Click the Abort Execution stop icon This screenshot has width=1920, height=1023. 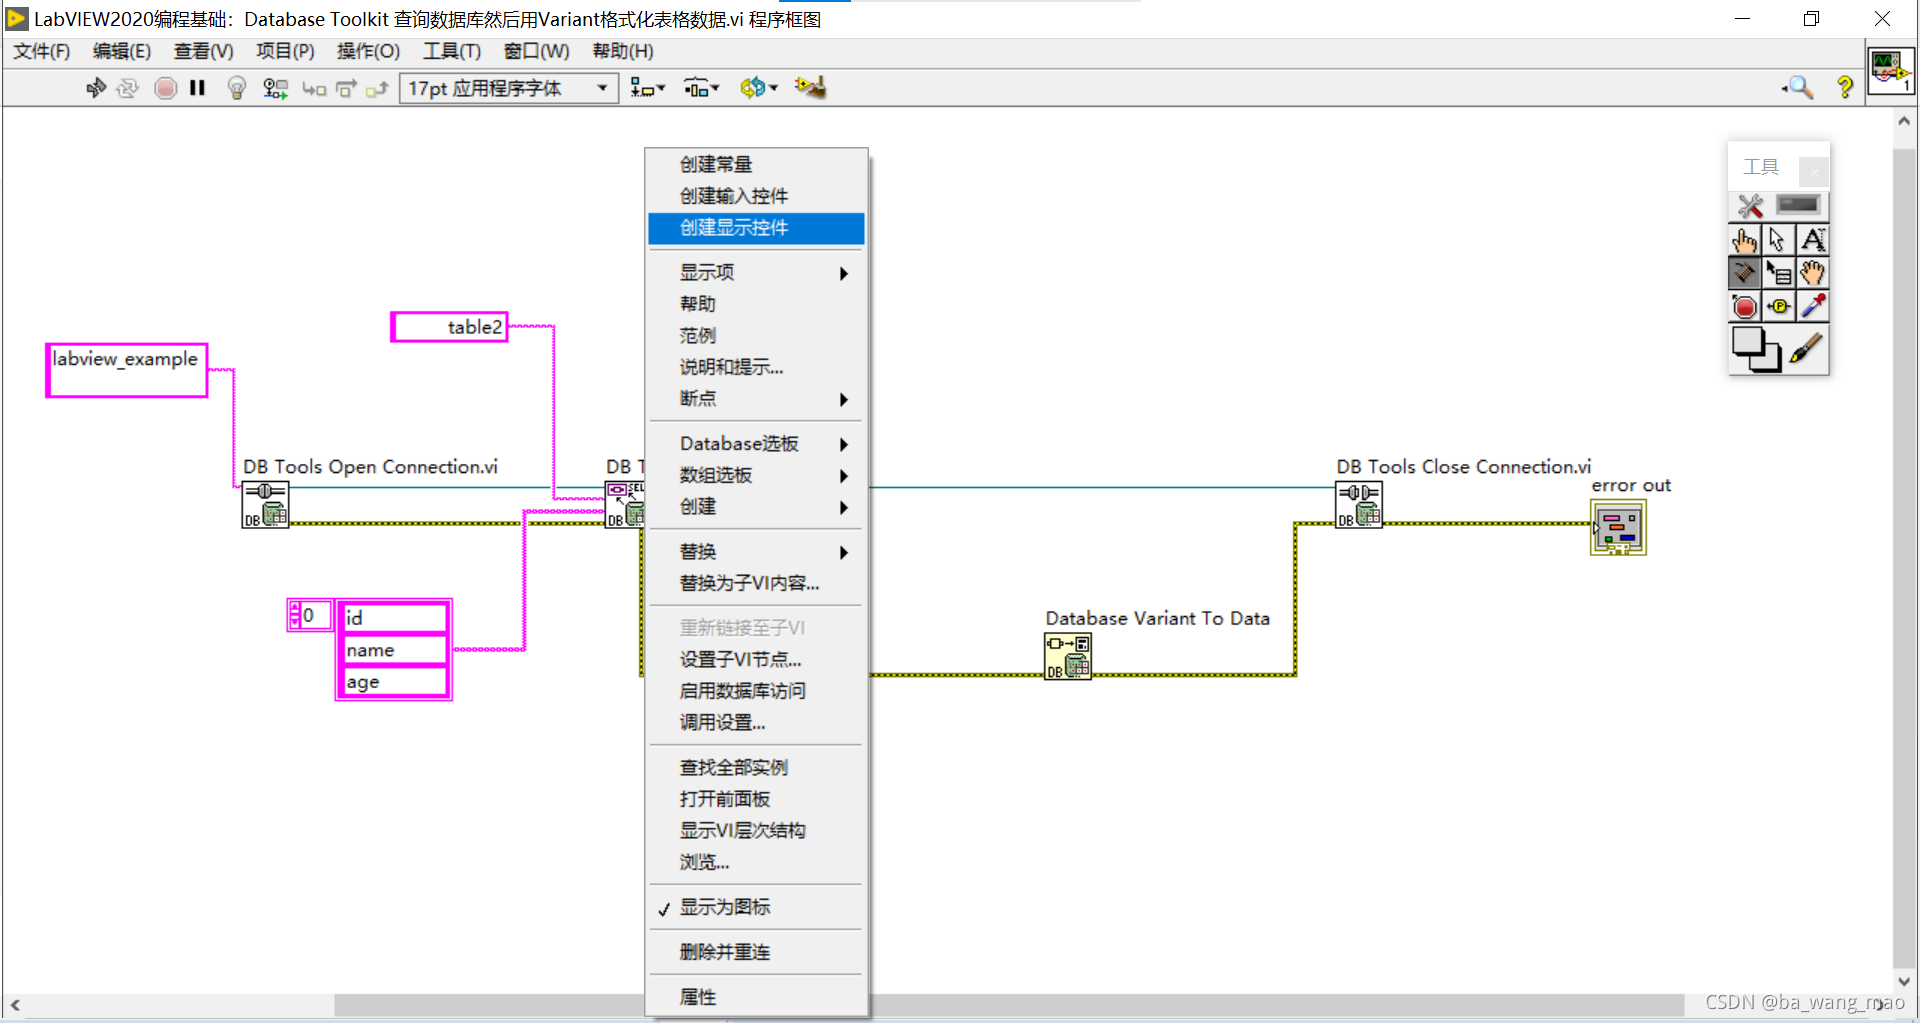(166, 88)
